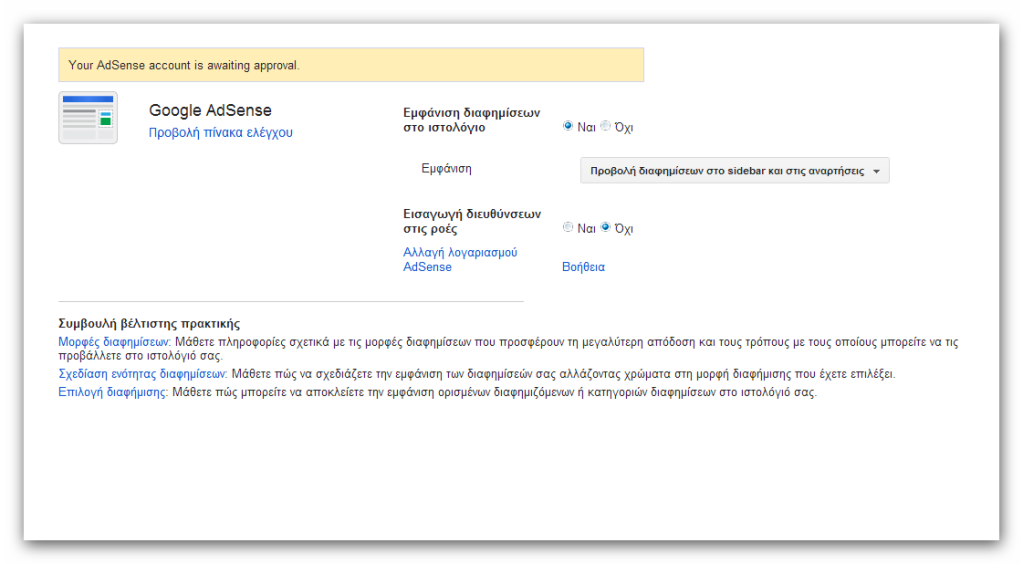This screenshot has height=564, width=1023.
Task: Click the Συμβουλή βέλτιστης πρακτικής heading
Action: point(149,323)
